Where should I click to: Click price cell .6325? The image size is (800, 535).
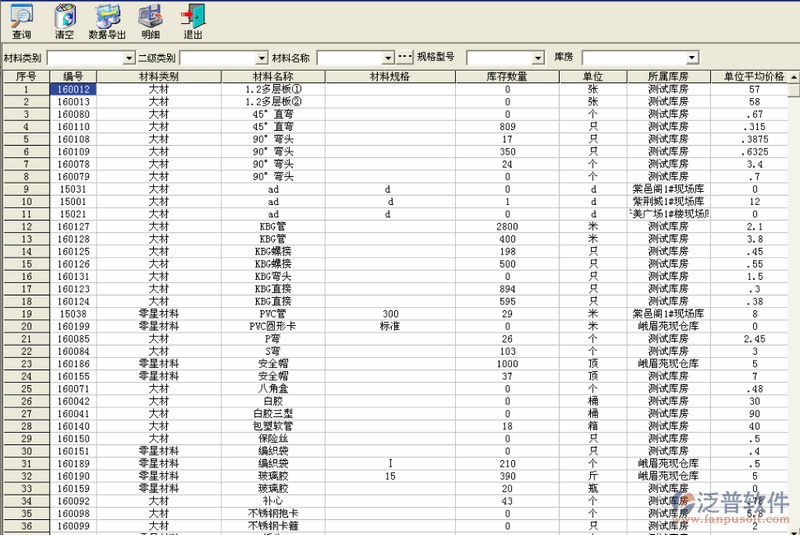click(749, 151)
